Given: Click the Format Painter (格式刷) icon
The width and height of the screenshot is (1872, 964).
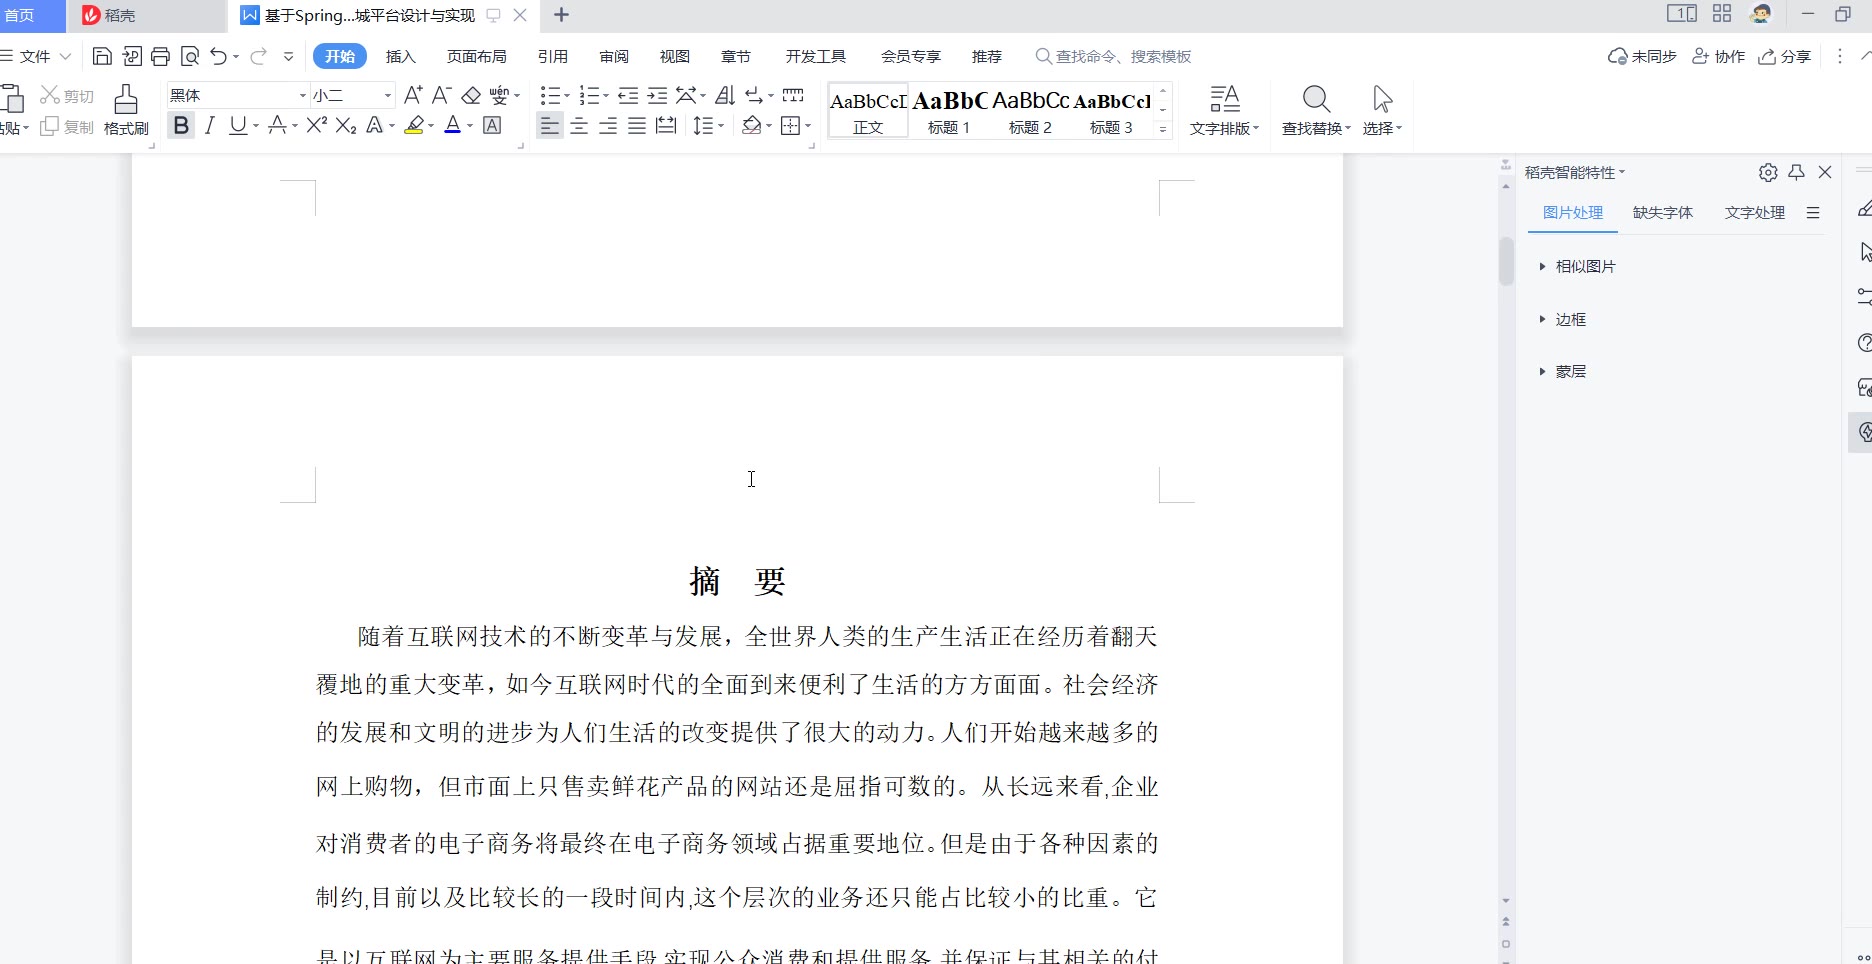Looking at the screenshot, I should (125, 109).
